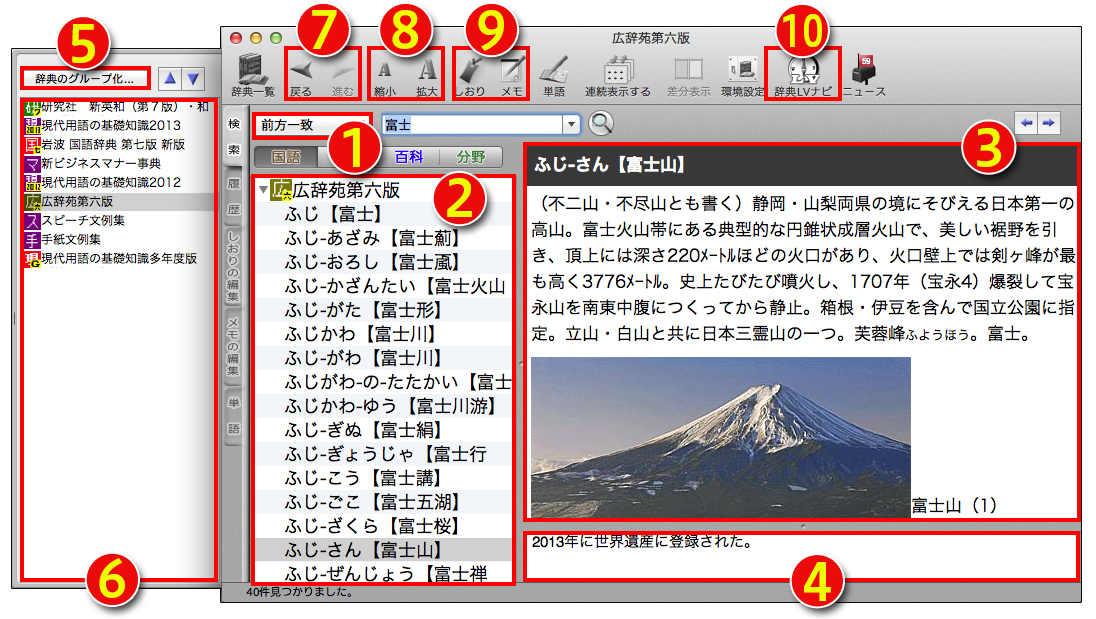Click the Mount Fuji photo
The image size is (1096, 619).
[721, 437]
